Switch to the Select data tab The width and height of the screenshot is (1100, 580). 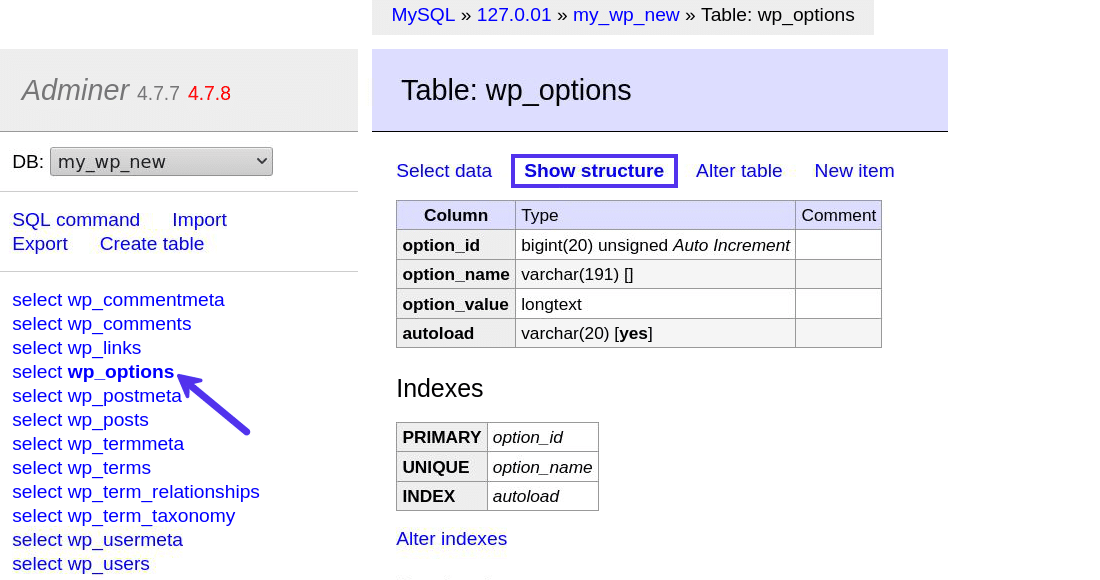pyautogui.click(x=444, y=170)
